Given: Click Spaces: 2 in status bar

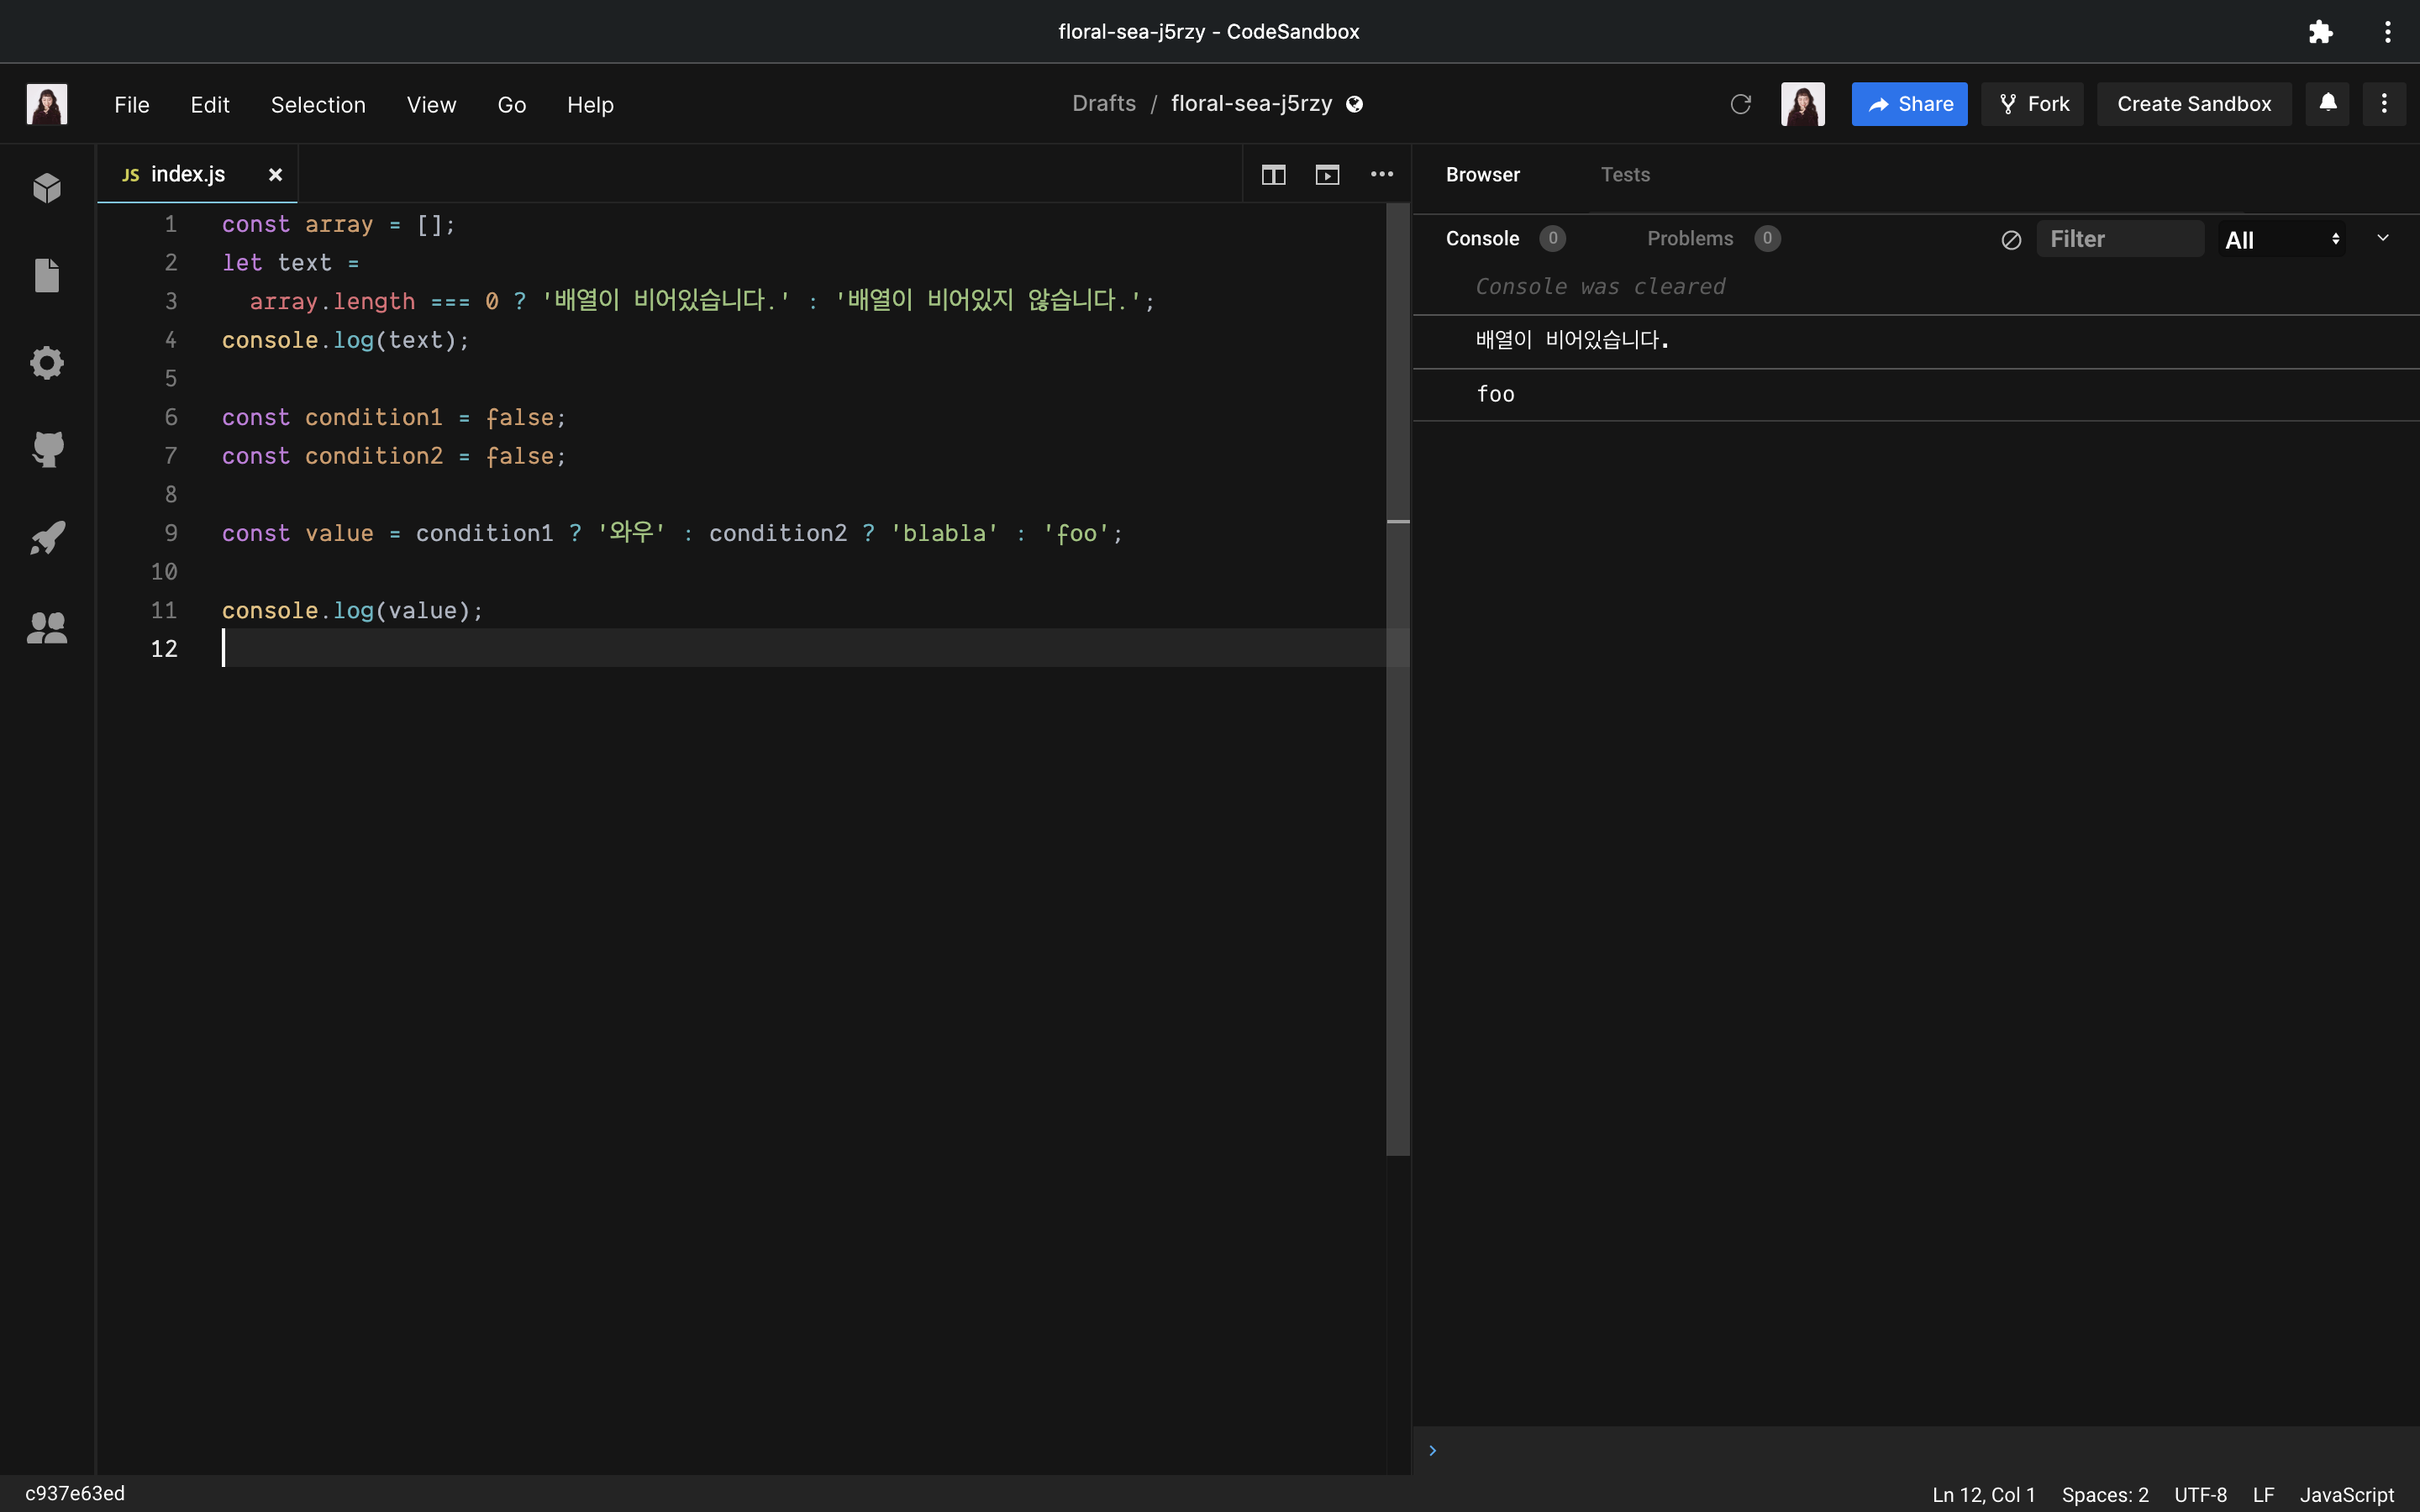Looking at the screenshot, I should (x=2105, y=1494).
